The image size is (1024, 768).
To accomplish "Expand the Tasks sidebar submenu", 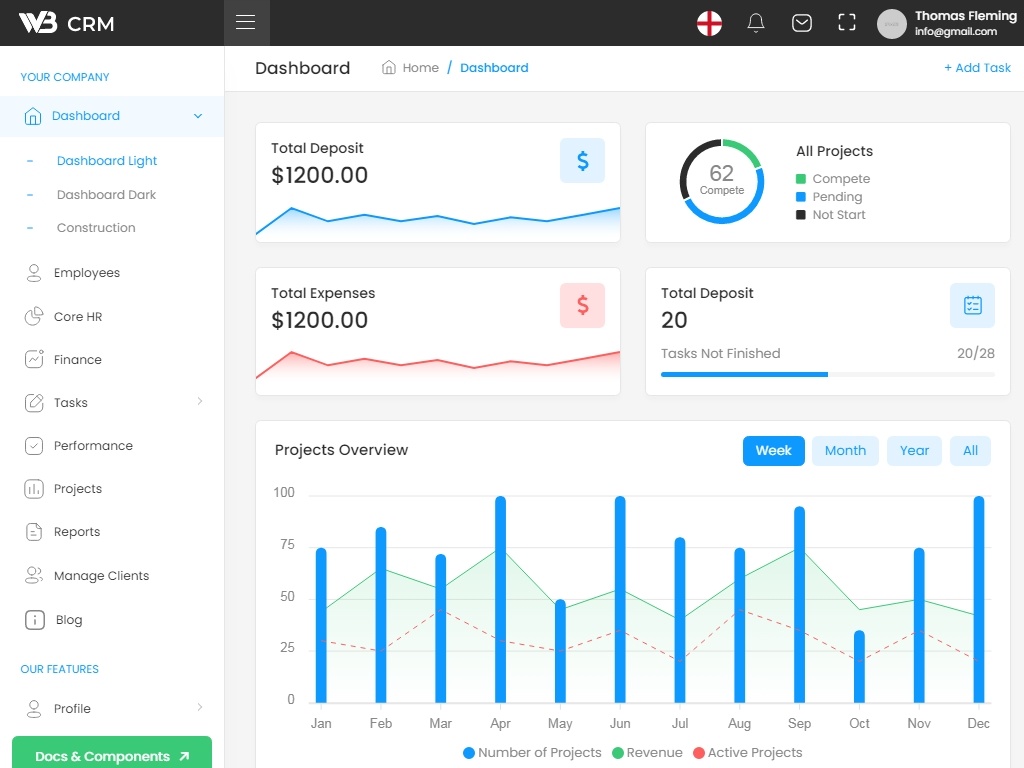I will click(x=200, y=402).
